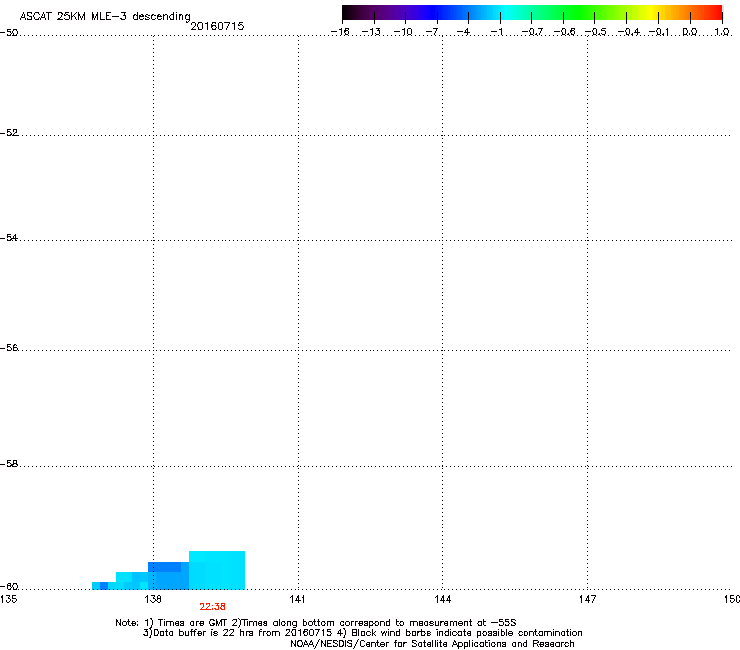Click the light cyan data block near 139E

(x=217, y=570)
